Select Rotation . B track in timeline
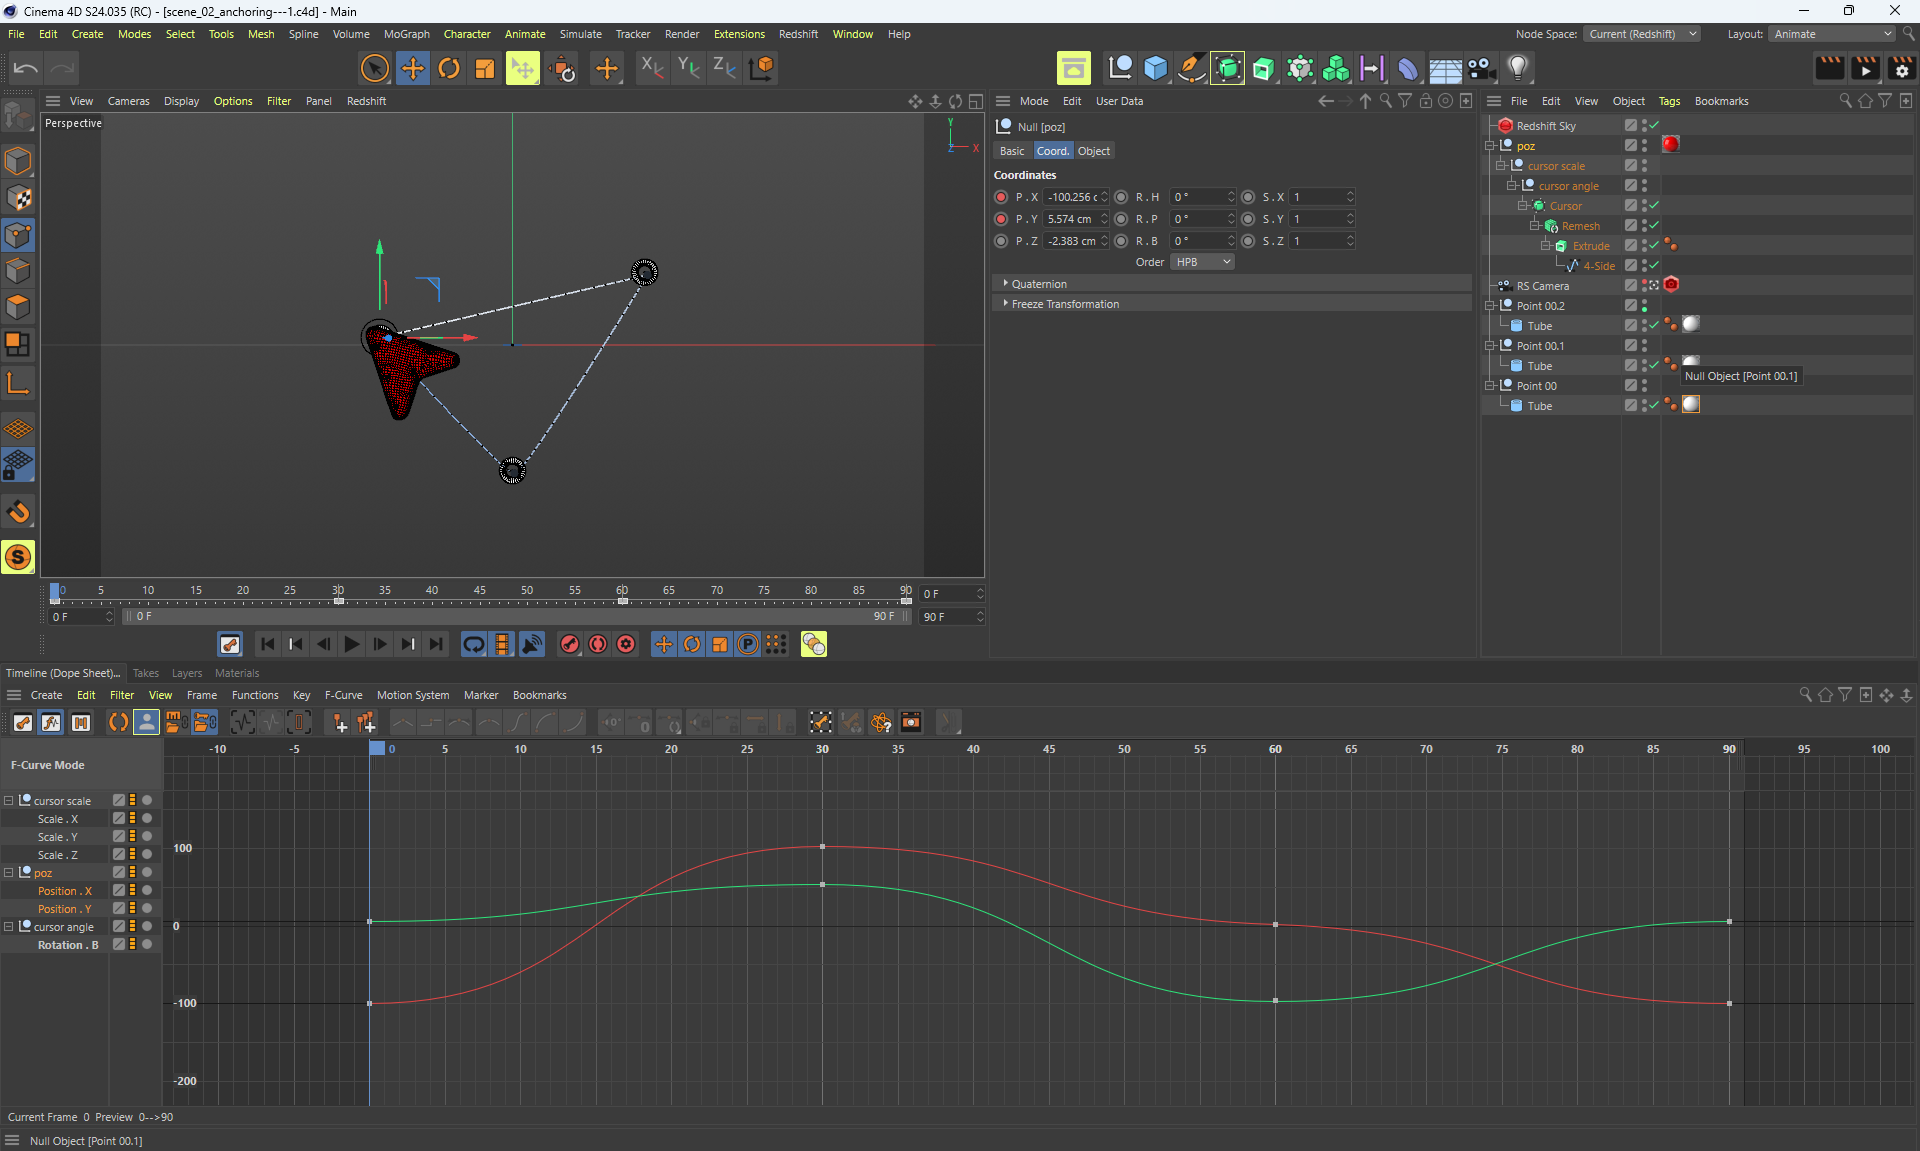 (x=68, y=945)
